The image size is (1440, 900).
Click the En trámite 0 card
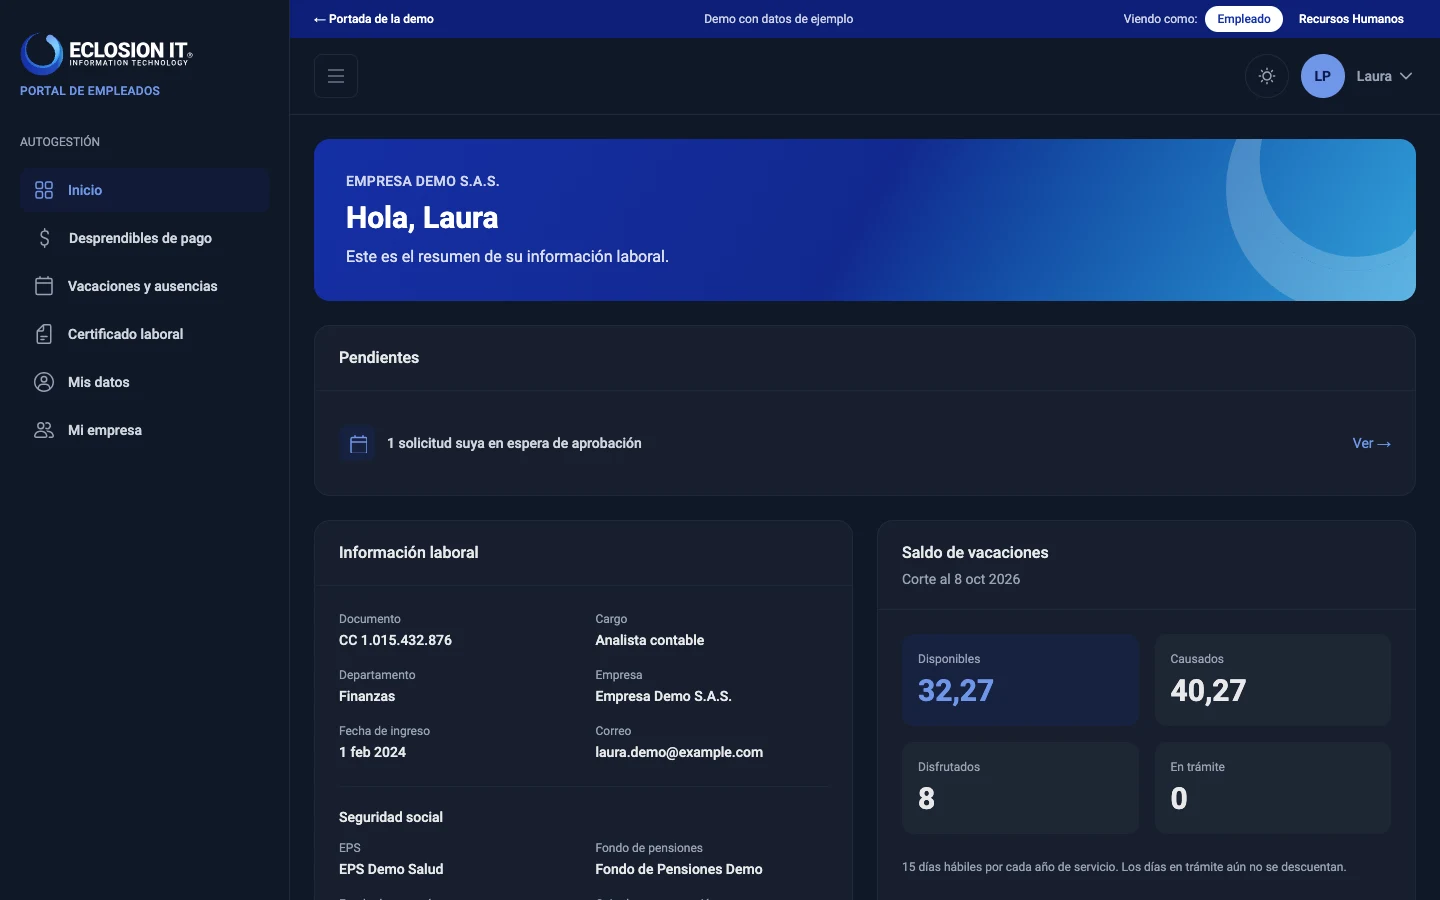1273,788
